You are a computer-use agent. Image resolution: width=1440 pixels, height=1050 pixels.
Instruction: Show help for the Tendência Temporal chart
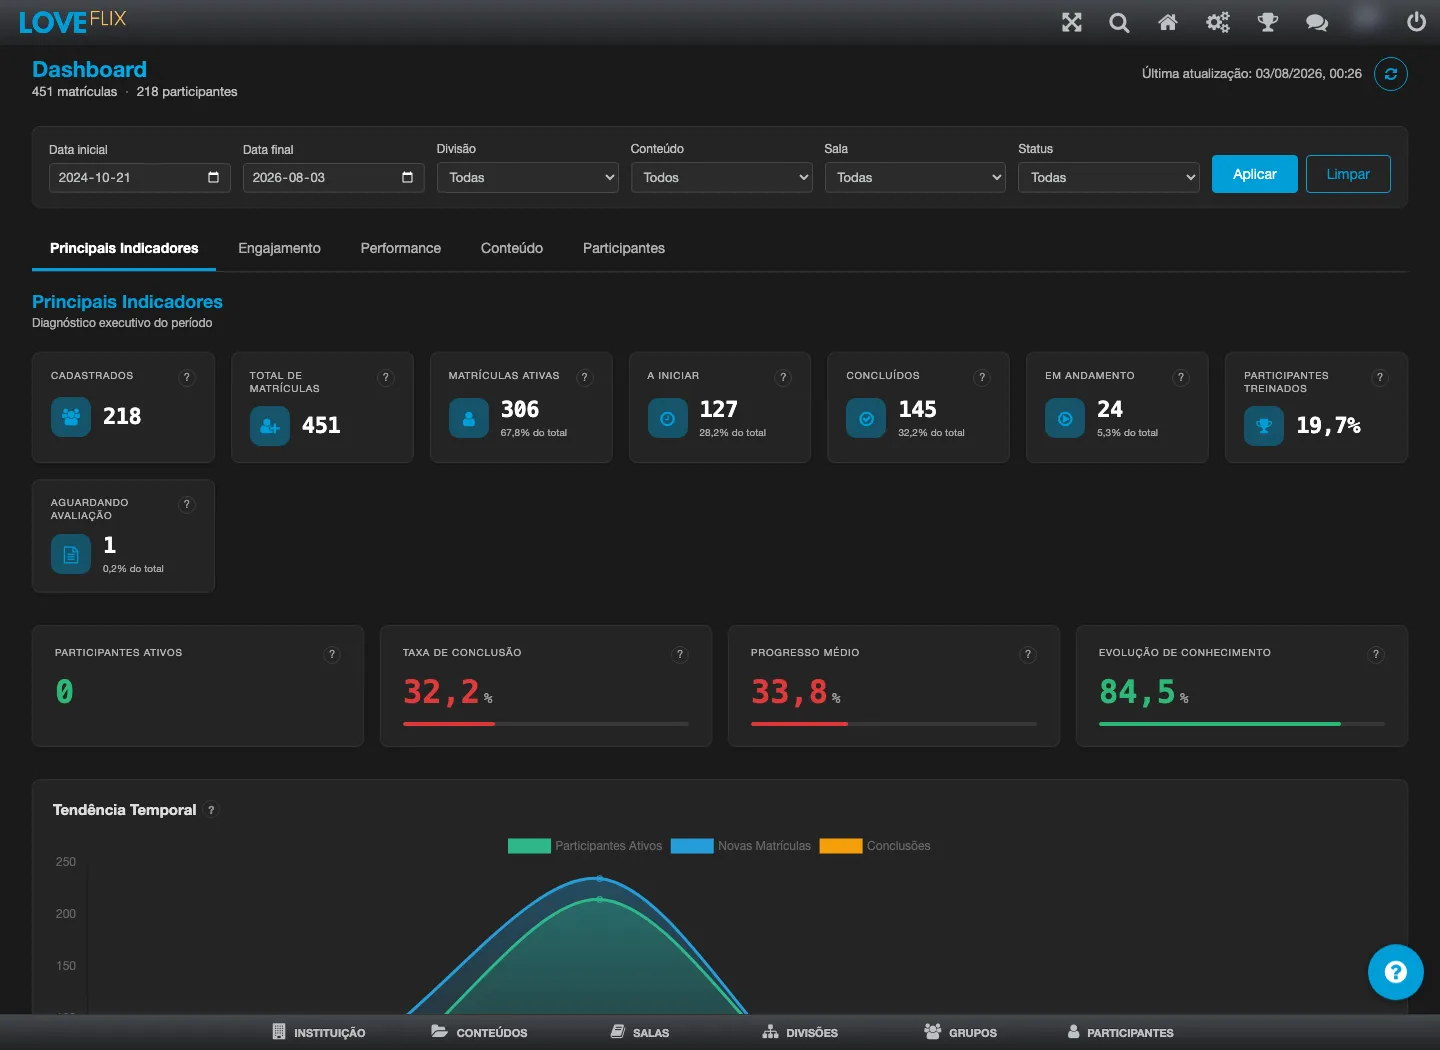tap(211, 811)
